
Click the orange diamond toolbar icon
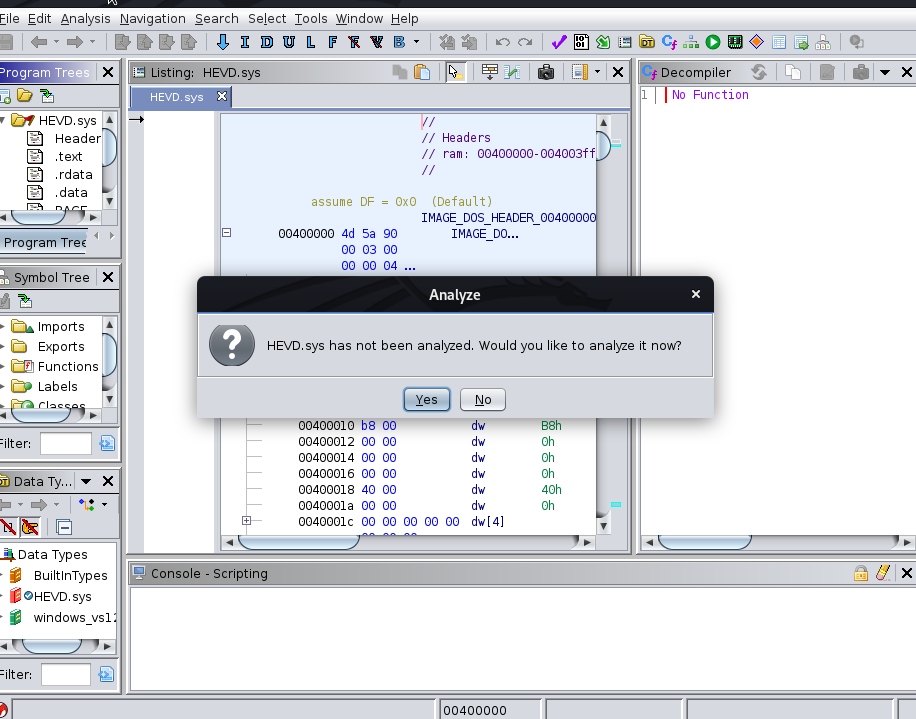coord(757,42)
